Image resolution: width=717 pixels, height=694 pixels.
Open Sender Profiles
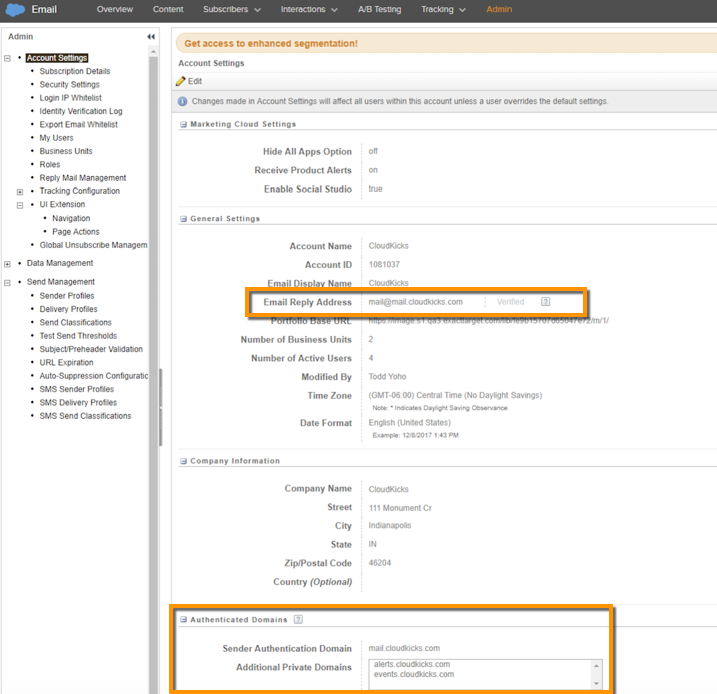(x=67, y=296)
